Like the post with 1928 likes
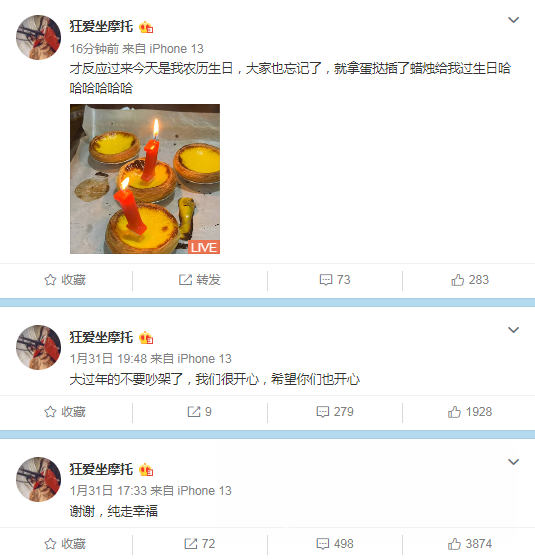This screenshot has width=535, height=560. [x=470, y=412]
